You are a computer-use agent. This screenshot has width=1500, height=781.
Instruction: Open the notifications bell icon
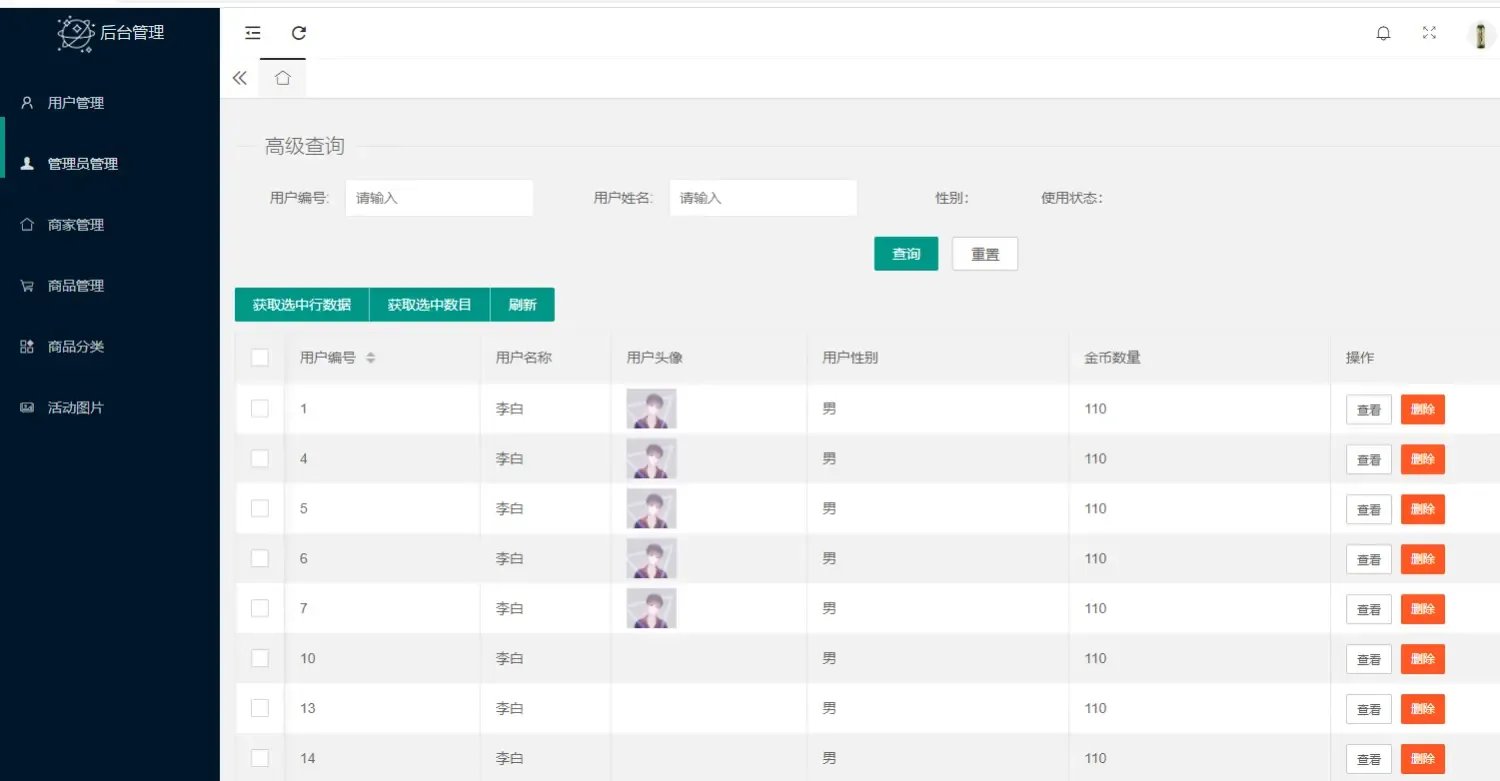click(1383, 33)
